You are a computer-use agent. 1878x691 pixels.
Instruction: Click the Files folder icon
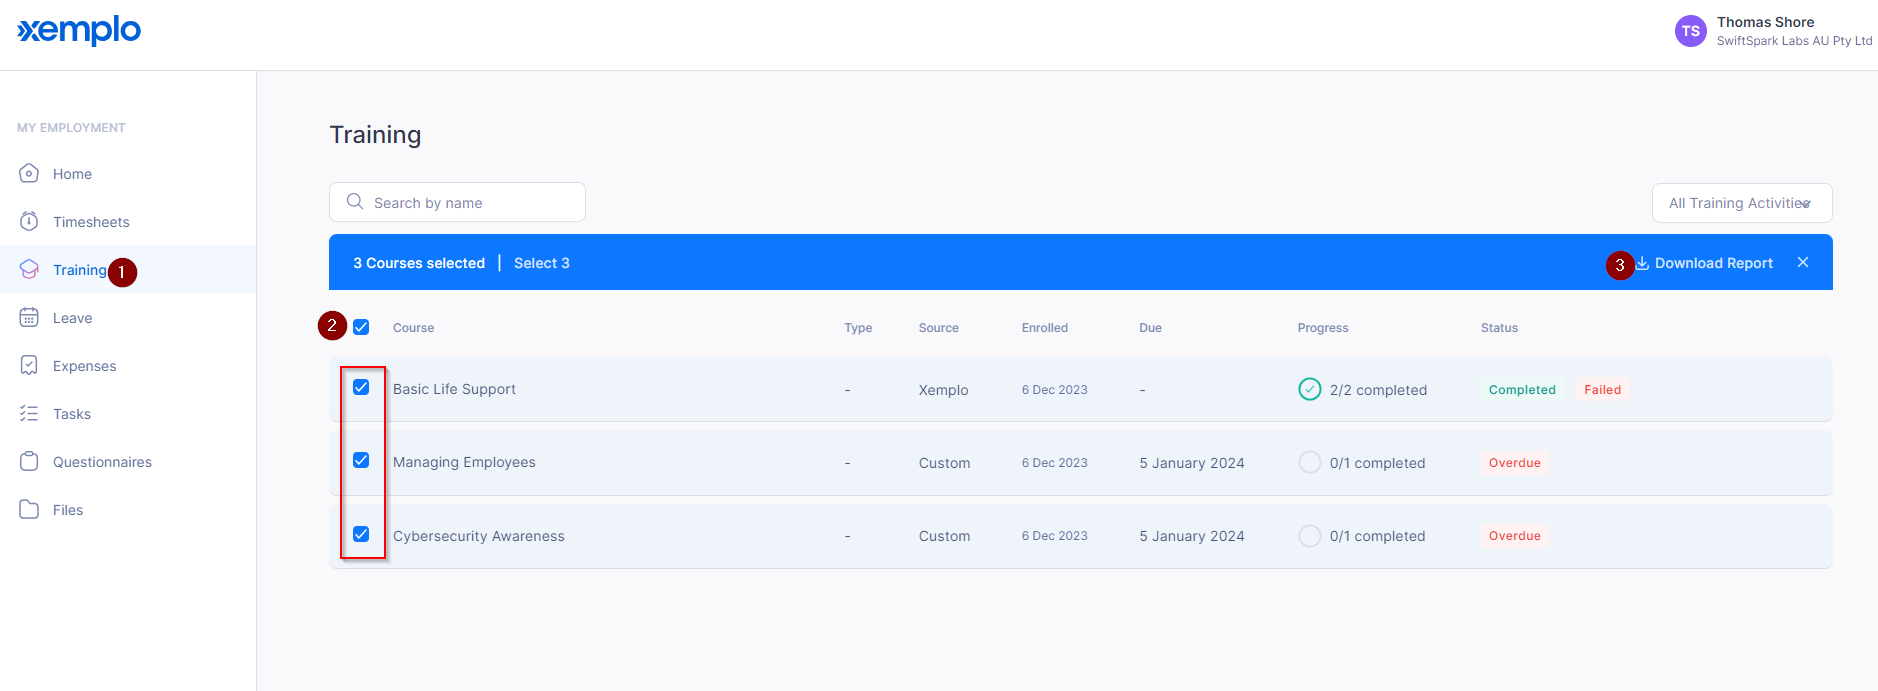pos(29,509)
